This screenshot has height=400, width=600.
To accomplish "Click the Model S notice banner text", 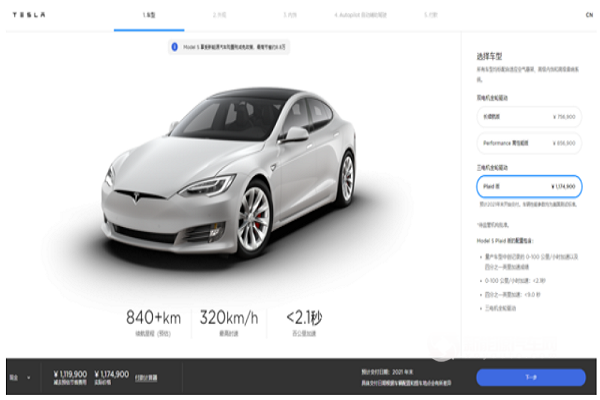I will tap(234, 47).
